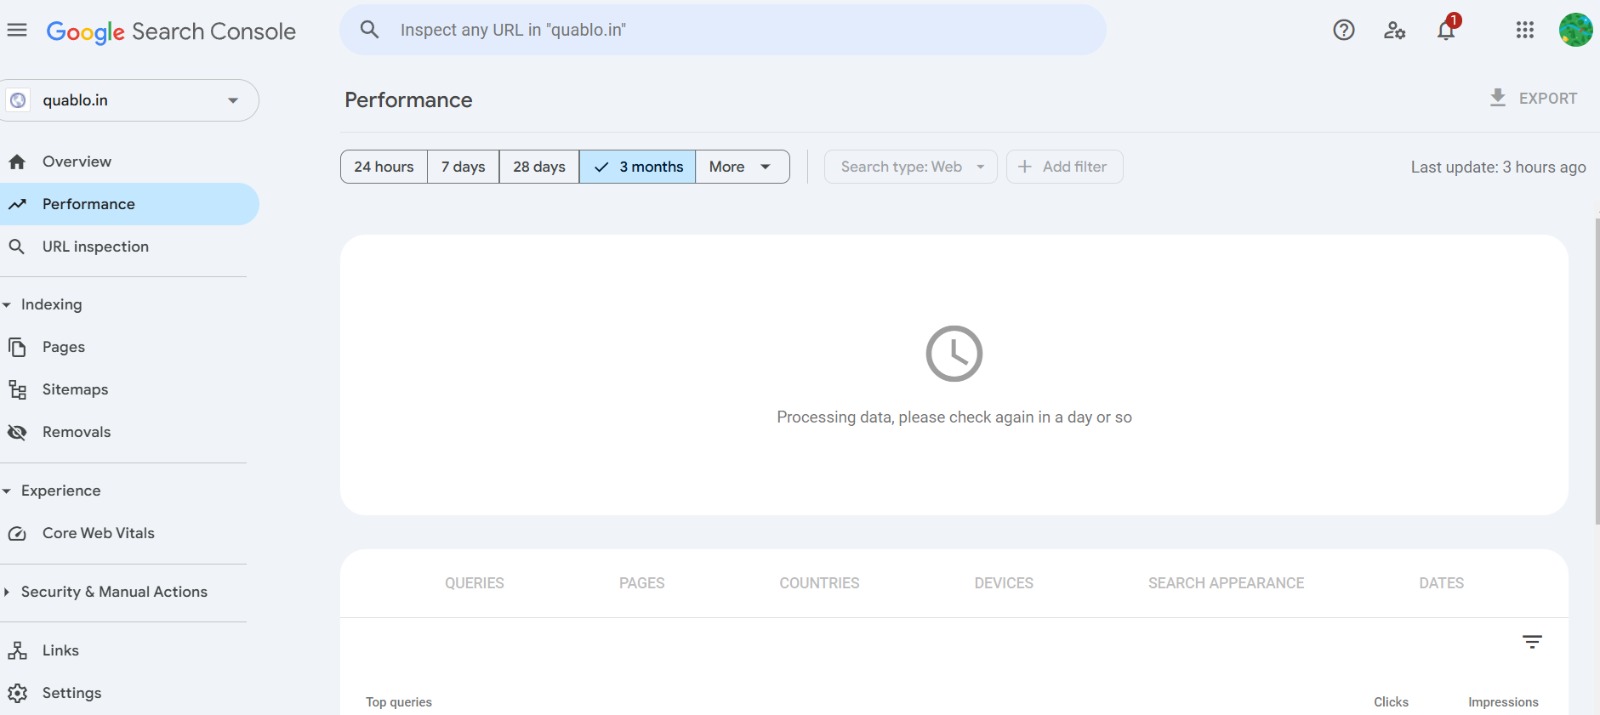This screenshot has height=715, width=1600.
Task: Open the Google account avatar
Action: (x=1576, y=30)
